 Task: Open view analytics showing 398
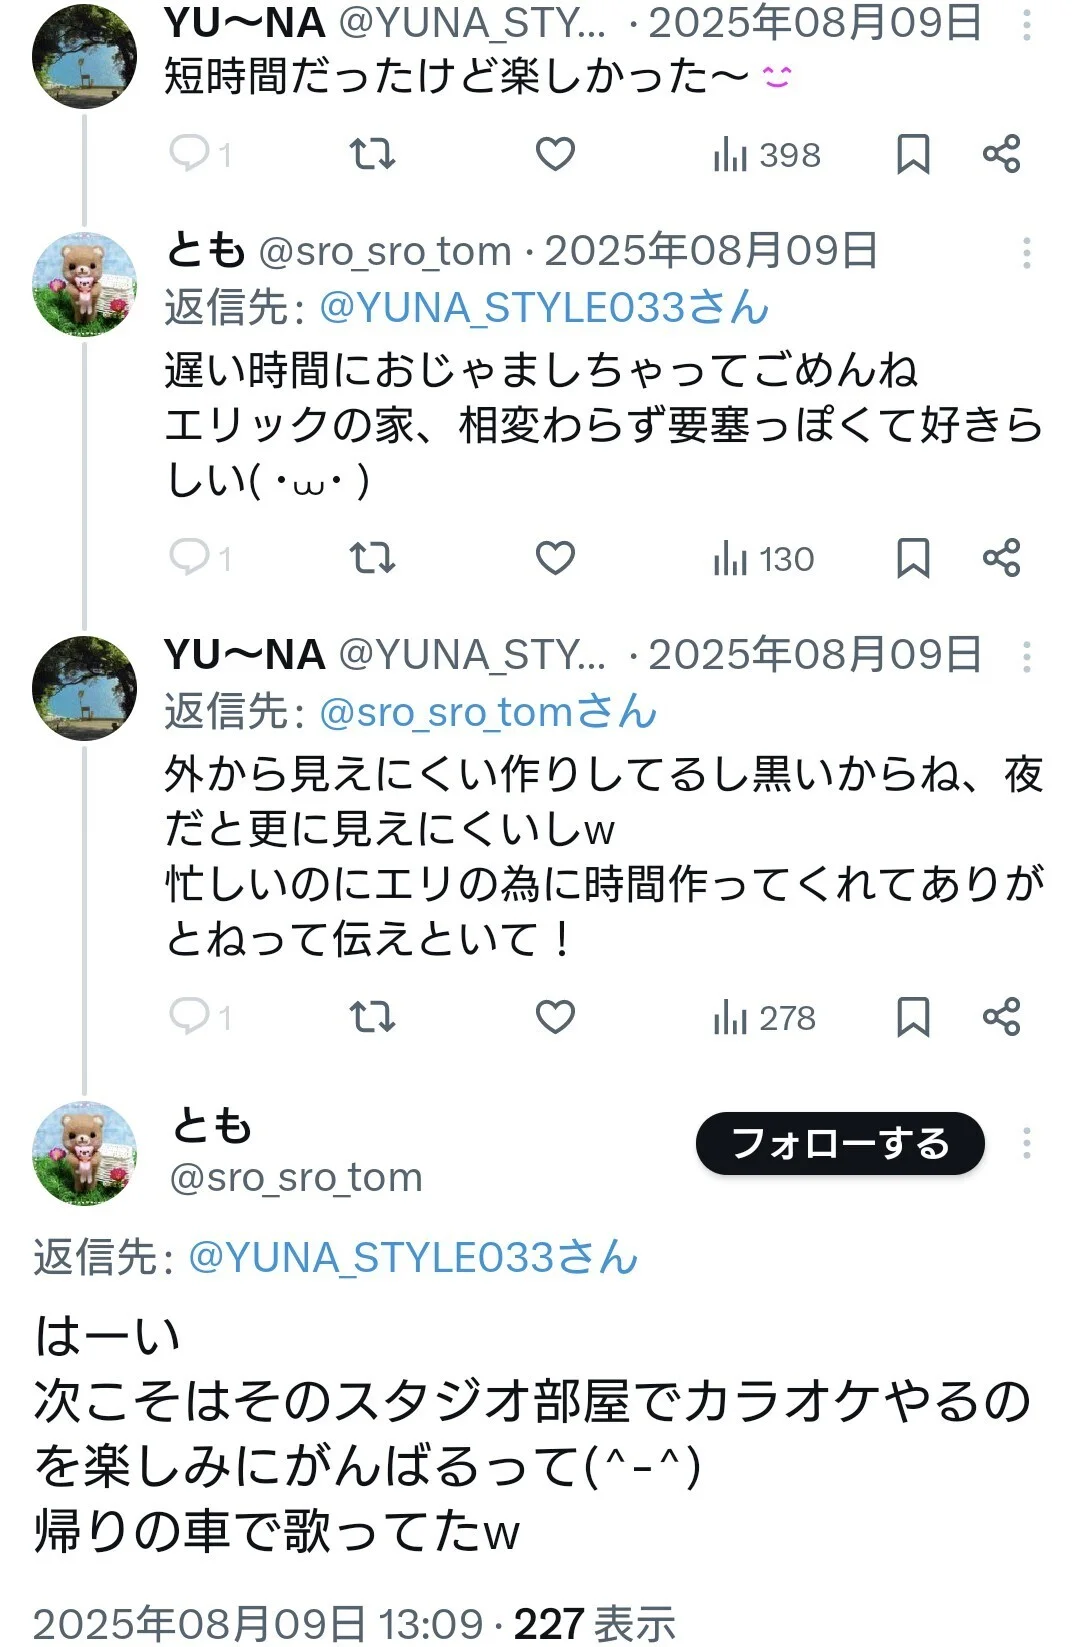click(x=767, y=156)
